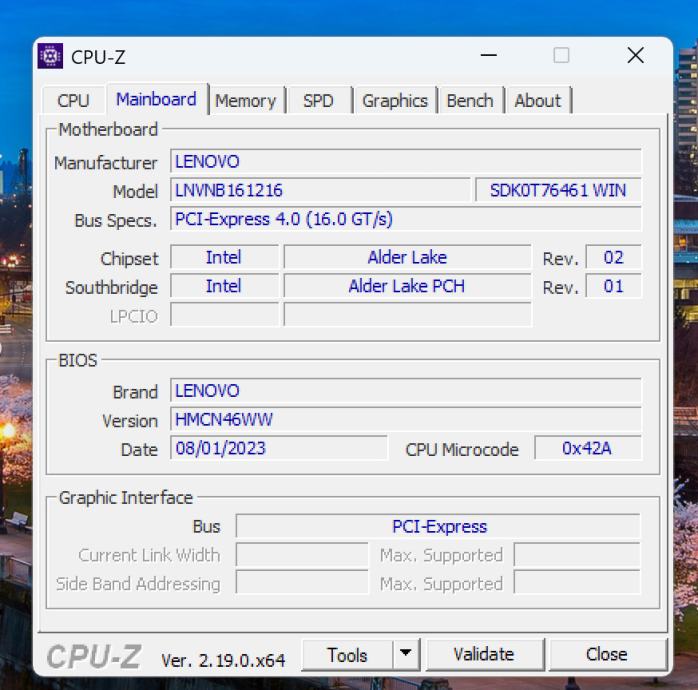Screen dimensions: 698x690
Task: Click the empty Current Link Width field
Action: pyautogui.click(x=302, y=555)
